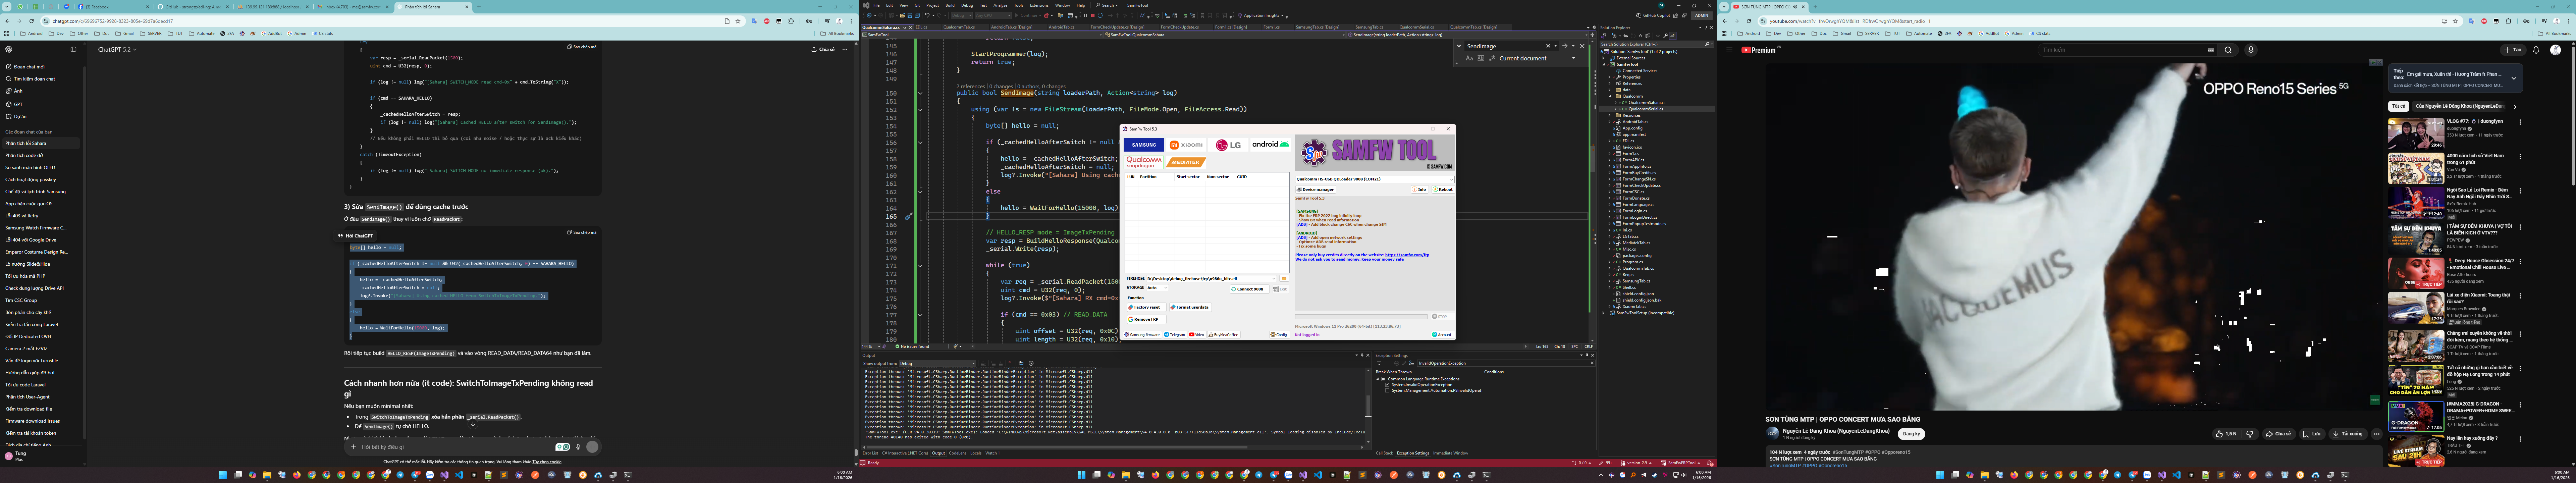
Task: Click the Đăng ký subscribe button
Action: [1911, 434]
